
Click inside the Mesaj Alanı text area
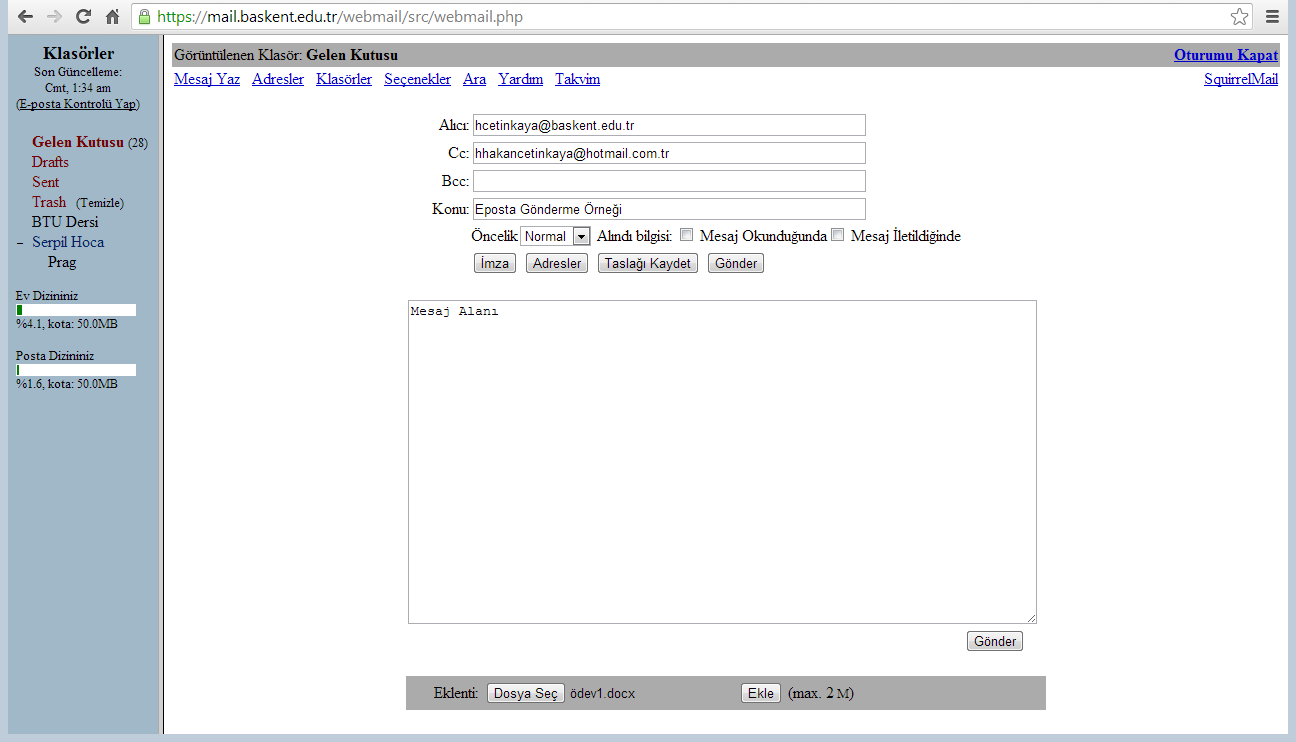(x=722, y=462)
